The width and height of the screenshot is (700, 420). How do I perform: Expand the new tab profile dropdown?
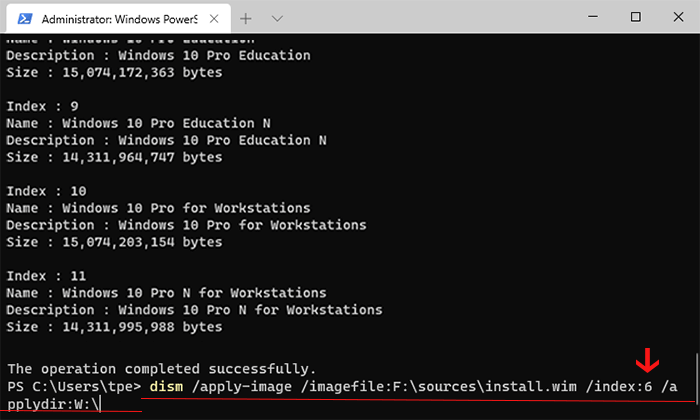coord(277,19)
